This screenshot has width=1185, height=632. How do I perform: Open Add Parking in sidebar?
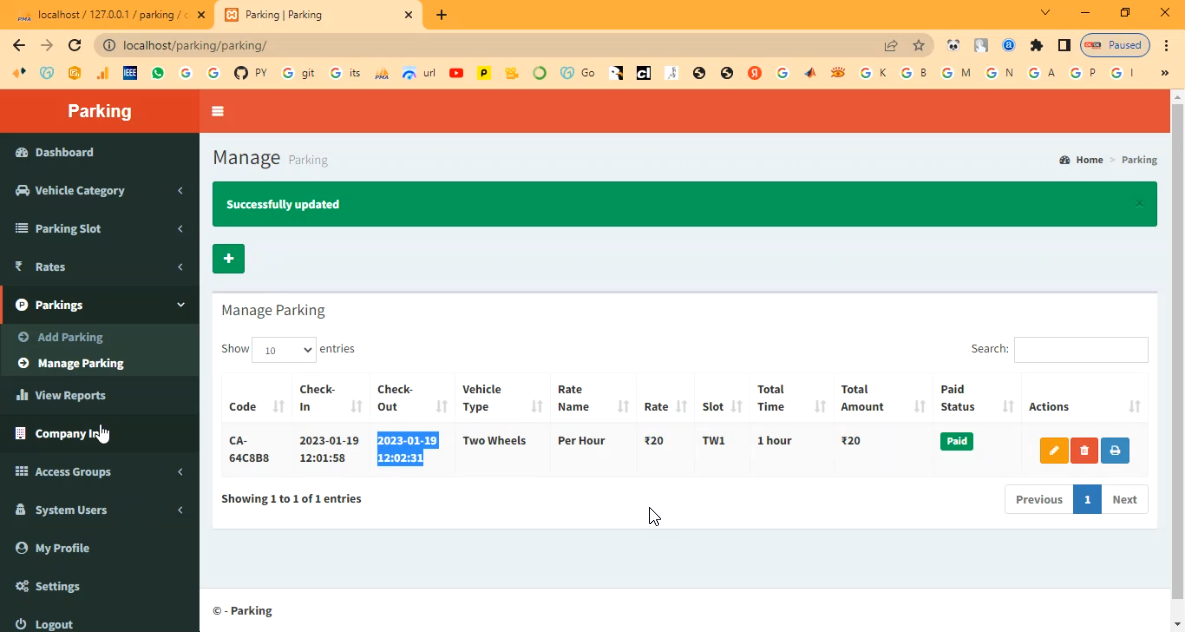click(70, 337)
